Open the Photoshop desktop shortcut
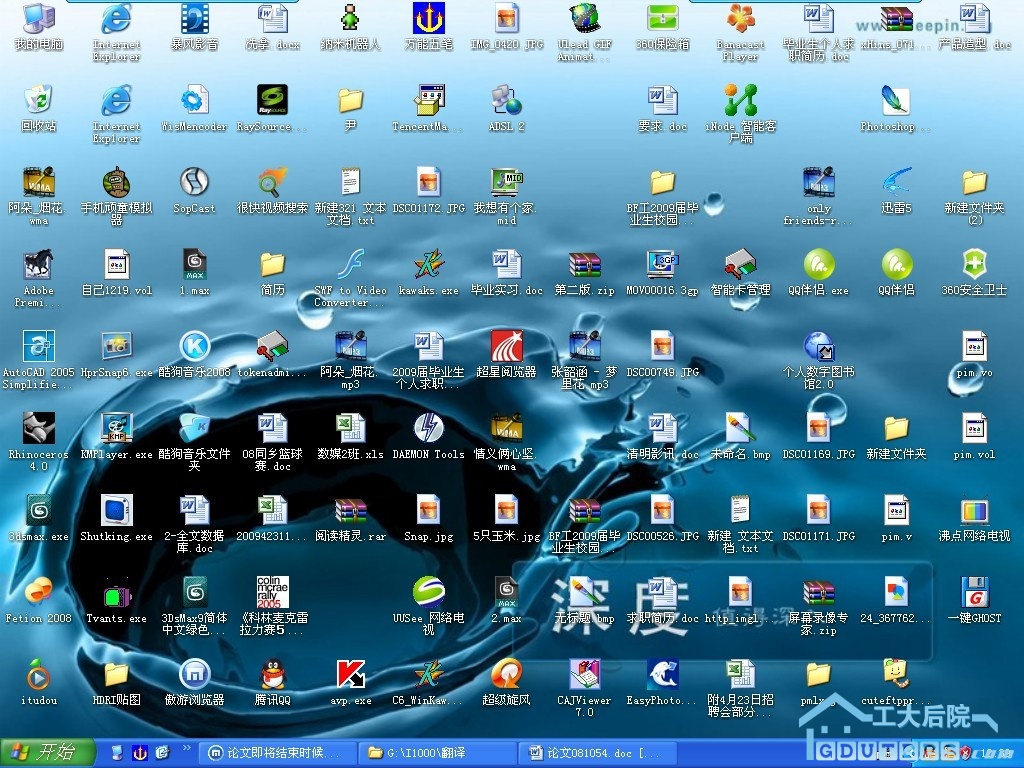 coord(895,101)
